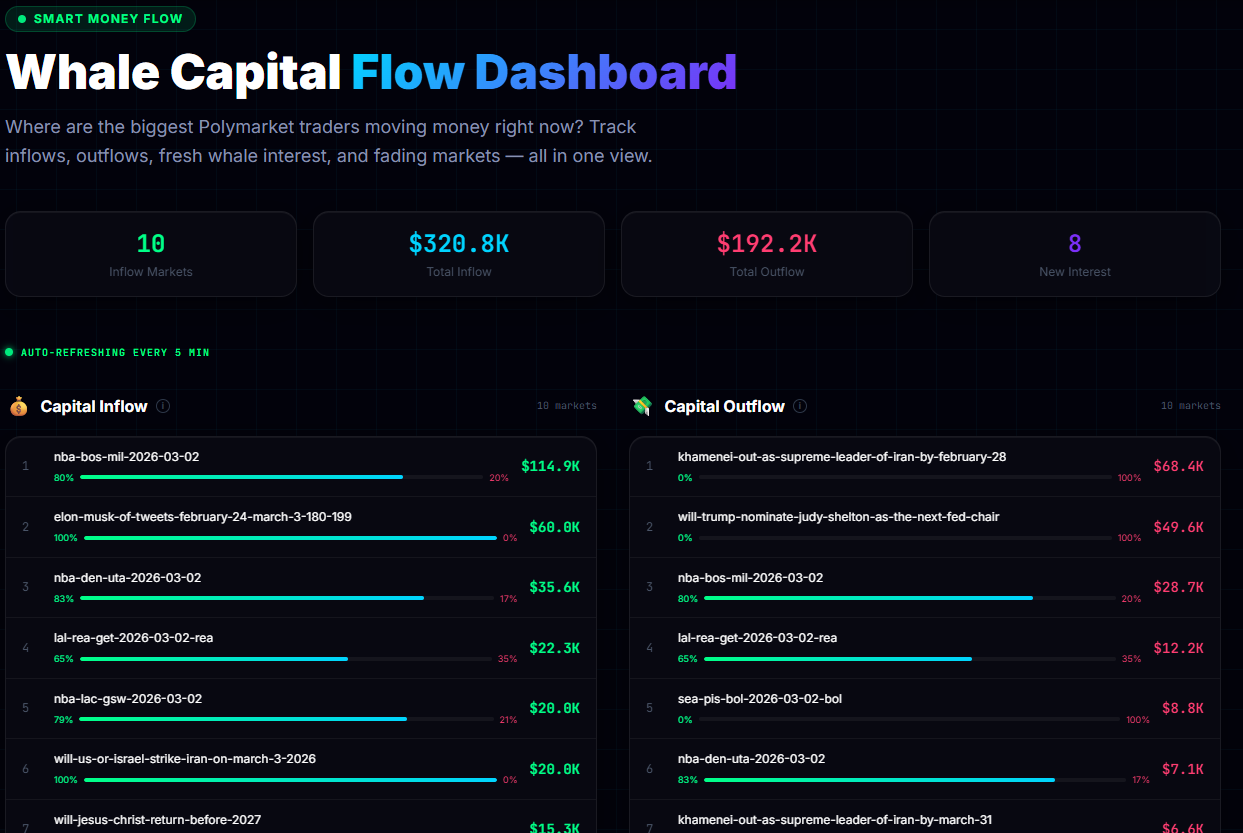Select the 10 Inflow Markets stat card
This screenshot has width=1243, height=833.
click(151, 254)
